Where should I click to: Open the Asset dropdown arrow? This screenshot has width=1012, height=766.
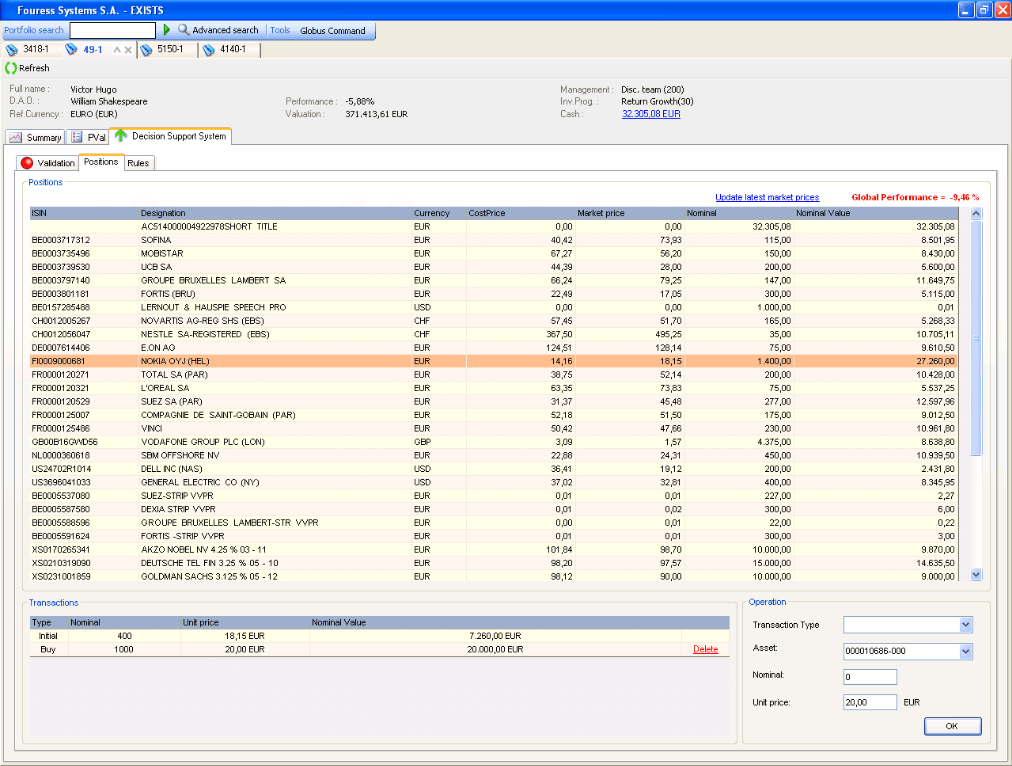(966, 651)
